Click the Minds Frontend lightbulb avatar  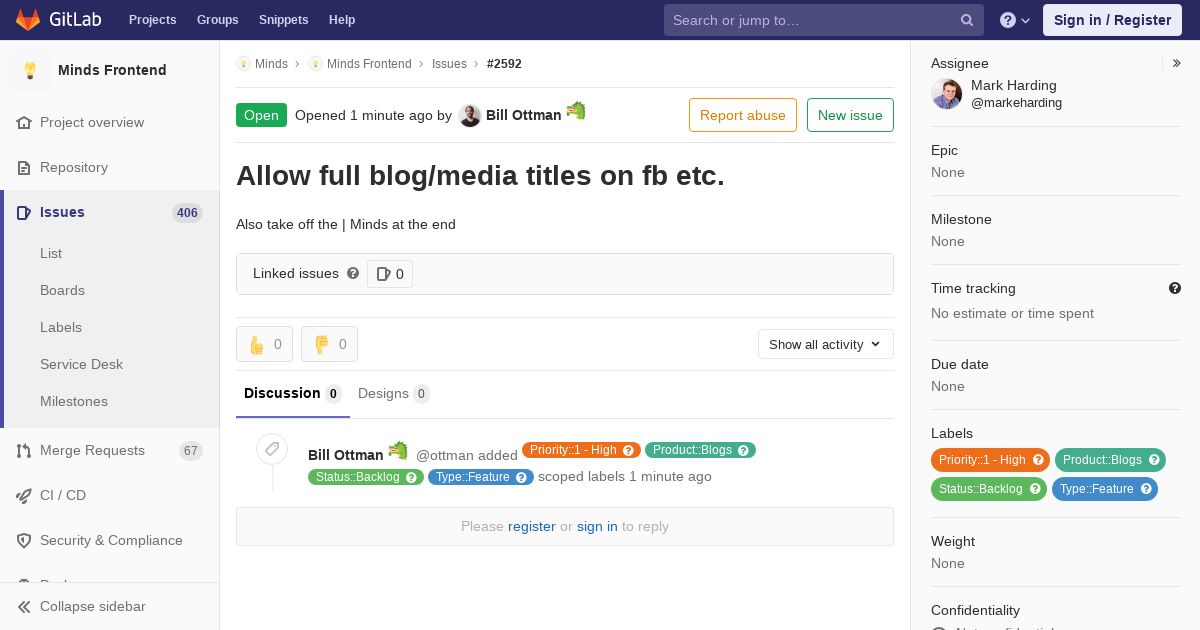(30, 70)
